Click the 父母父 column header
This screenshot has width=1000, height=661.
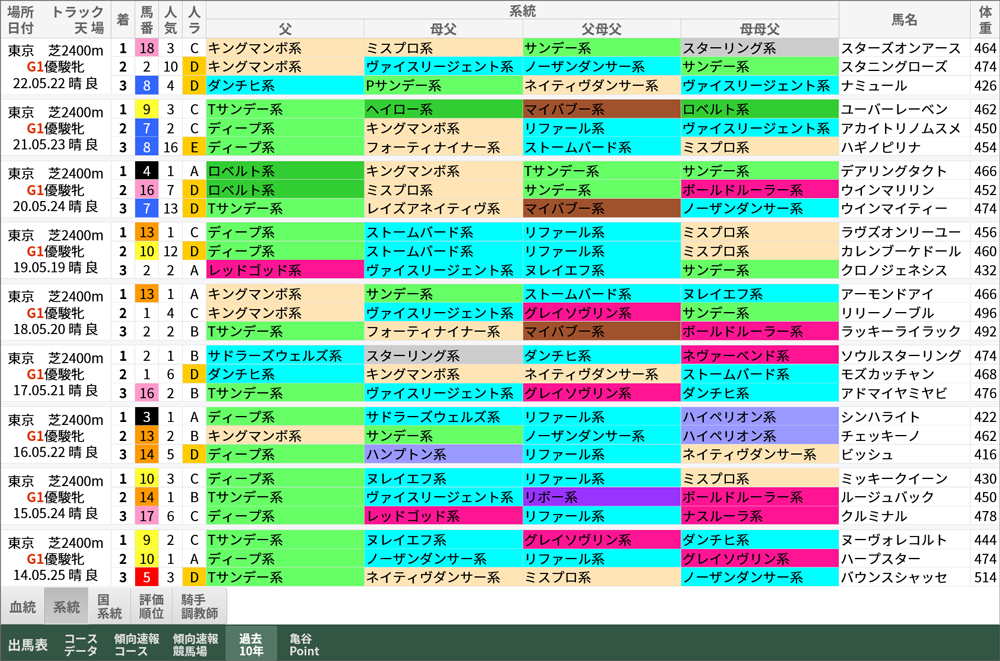click(x=601, y=29)
